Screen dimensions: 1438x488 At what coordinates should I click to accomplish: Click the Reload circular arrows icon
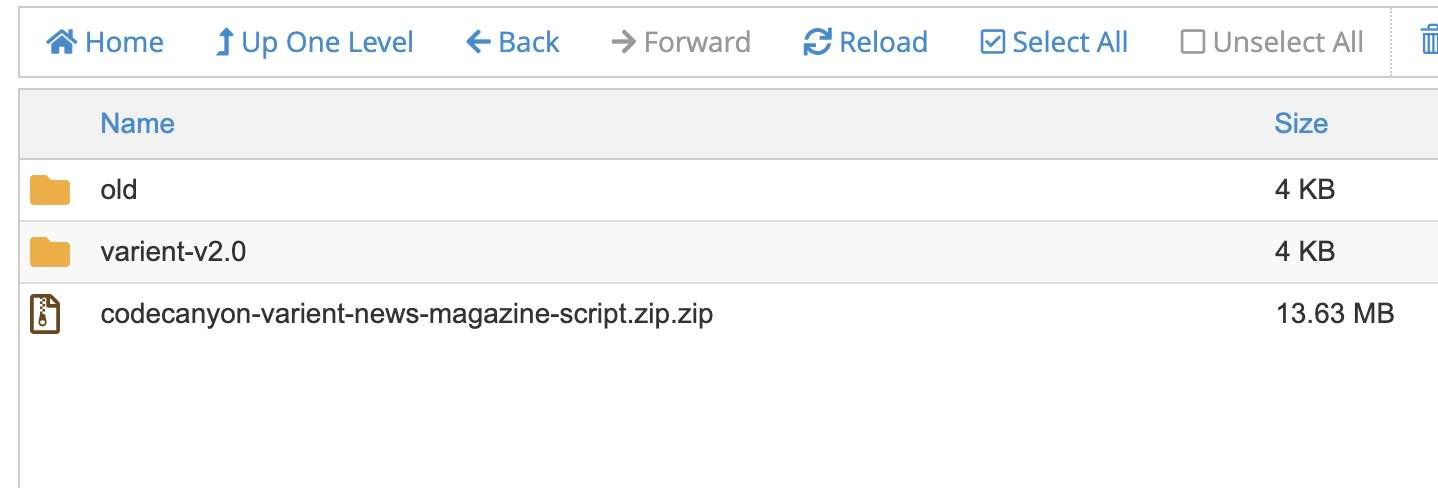pos(817,42)
